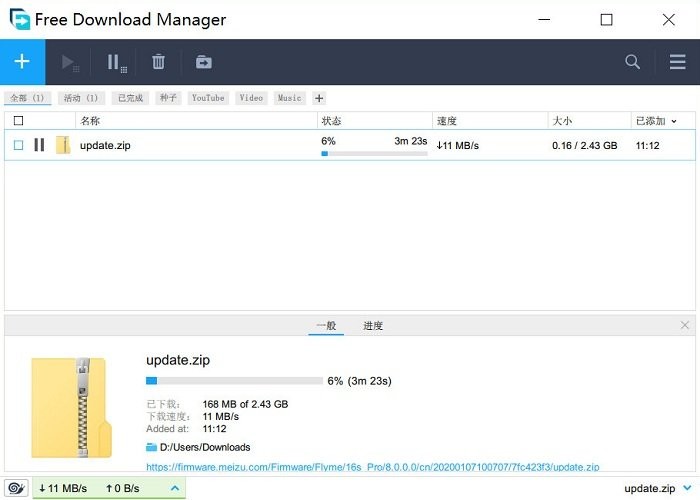Delete selected download with trash icon

(x=158, y=62)
